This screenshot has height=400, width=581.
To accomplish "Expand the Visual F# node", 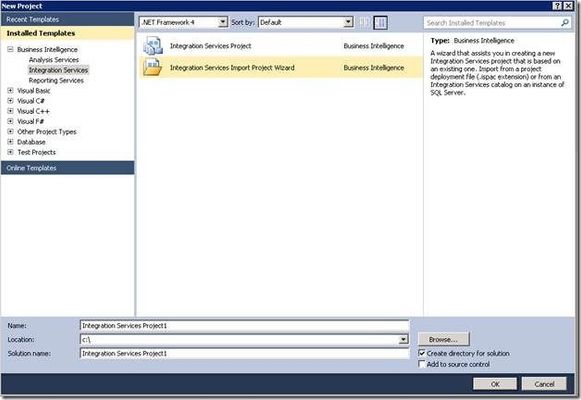I will [10, 121].
